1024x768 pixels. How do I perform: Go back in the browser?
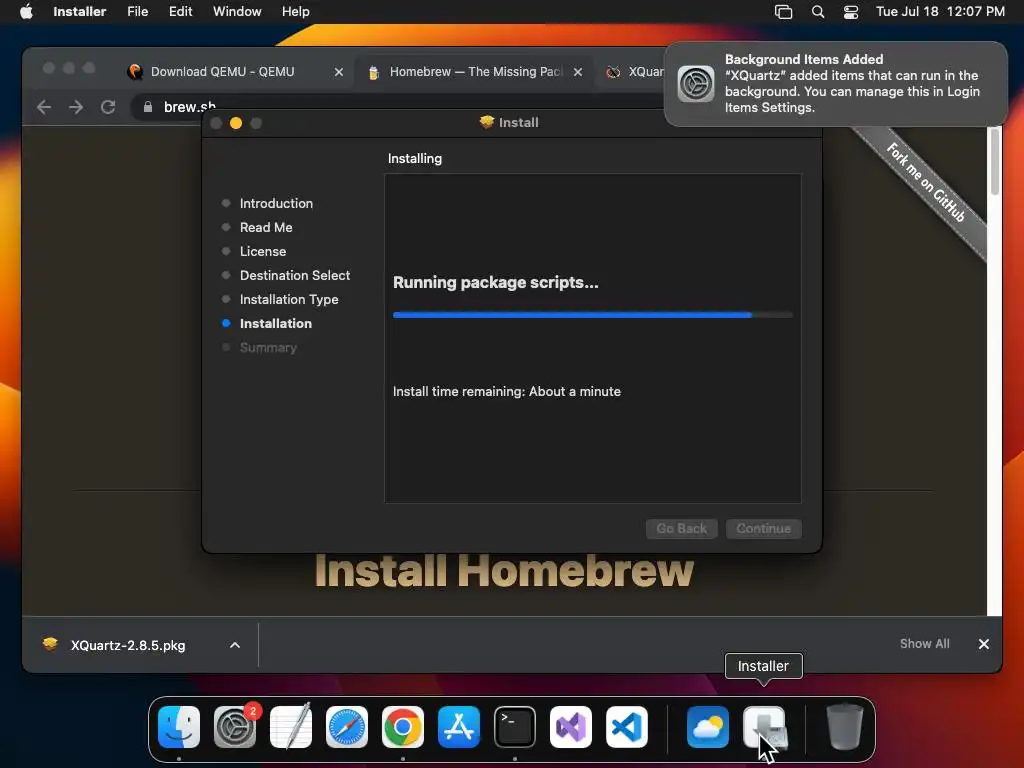click(44, 107)
